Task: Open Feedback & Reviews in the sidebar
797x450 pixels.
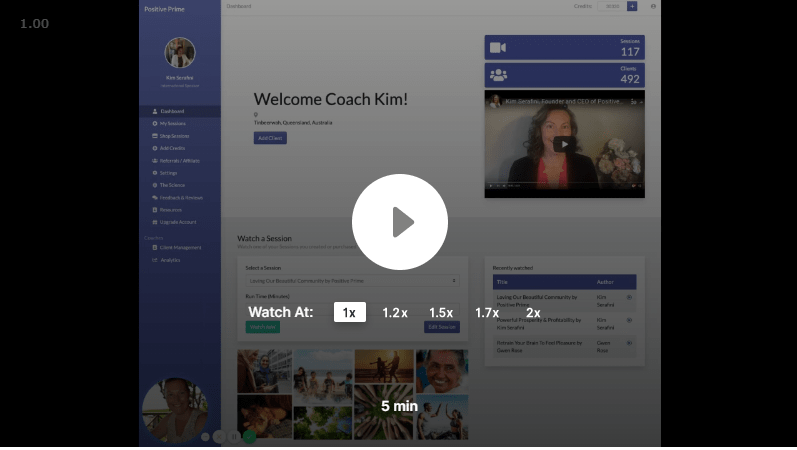Action: click(x=180, y=198)
